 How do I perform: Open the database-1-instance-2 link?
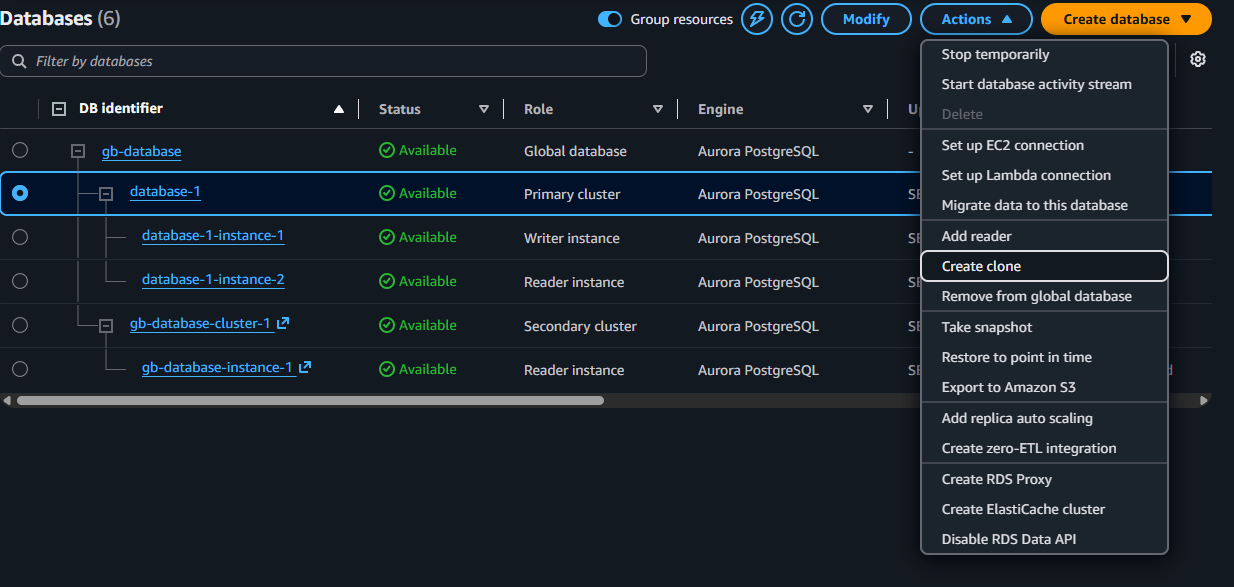pyautogui.click(x=213, y=279)
